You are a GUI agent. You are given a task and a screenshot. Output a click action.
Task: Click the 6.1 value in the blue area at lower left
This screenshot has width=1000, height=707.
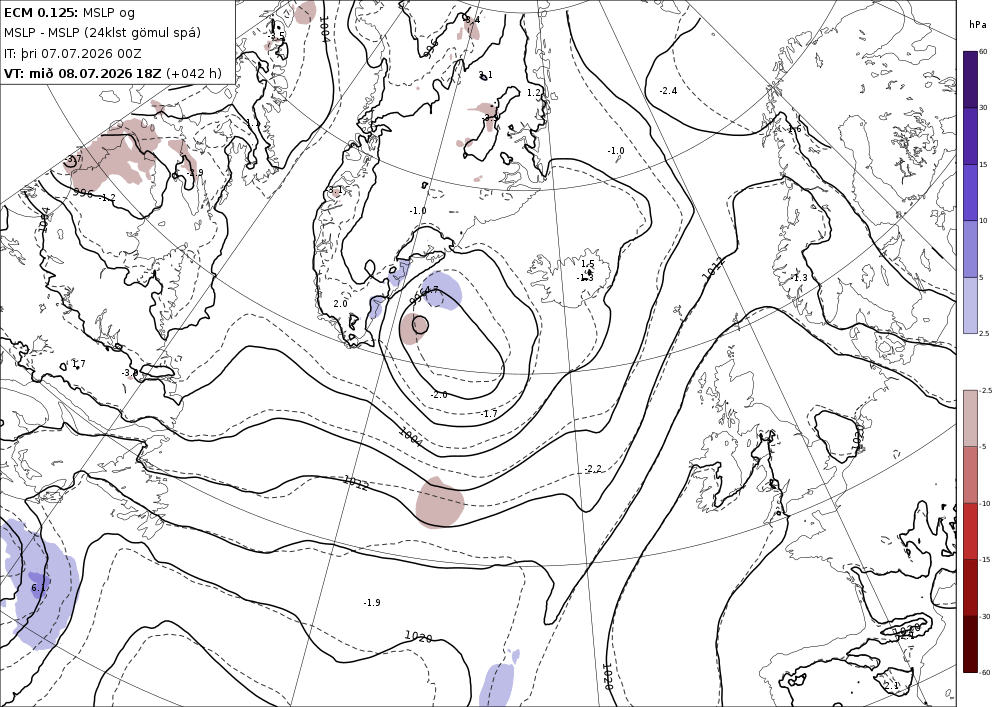coord(38,588)
